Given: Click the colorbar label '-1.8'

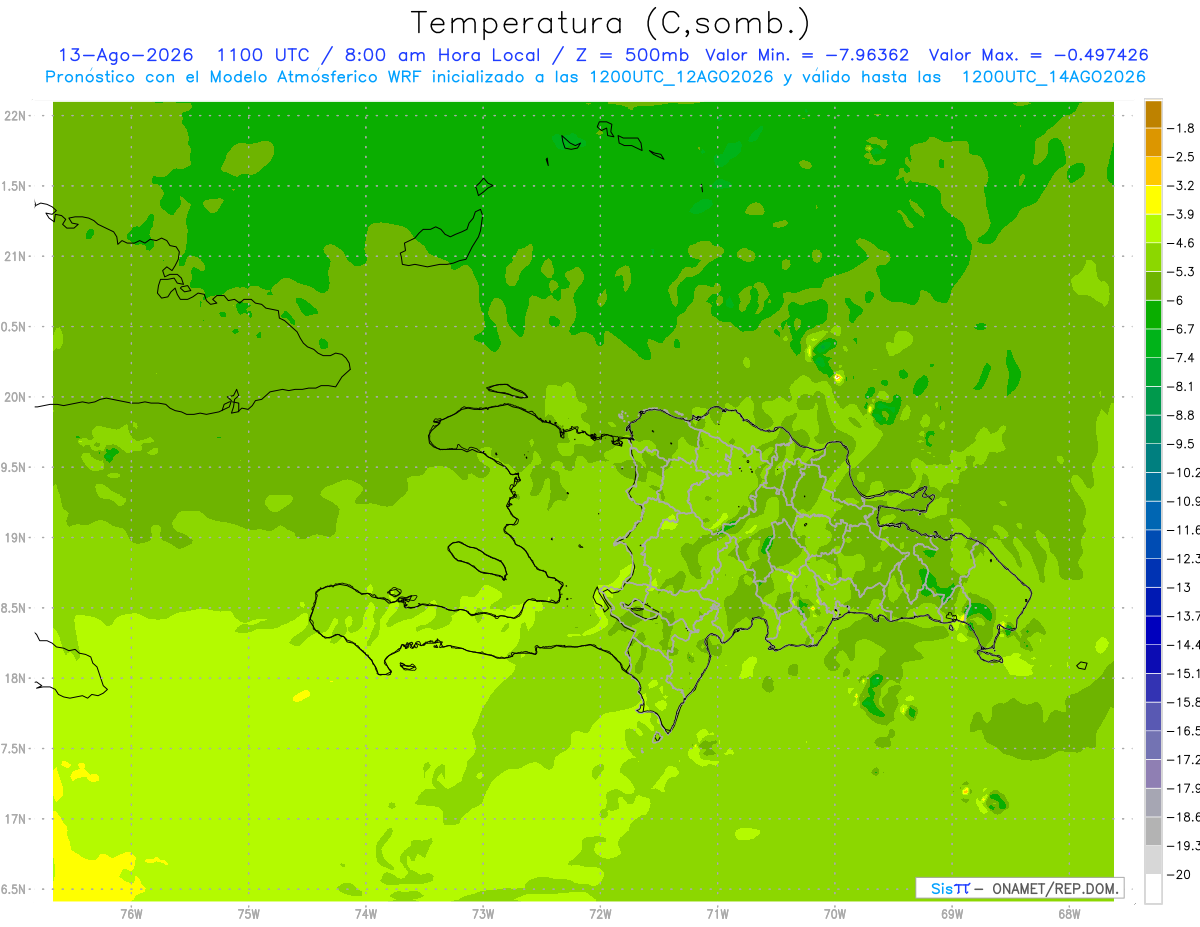Looking at the screenshot, I should (x=1183, y=128).
